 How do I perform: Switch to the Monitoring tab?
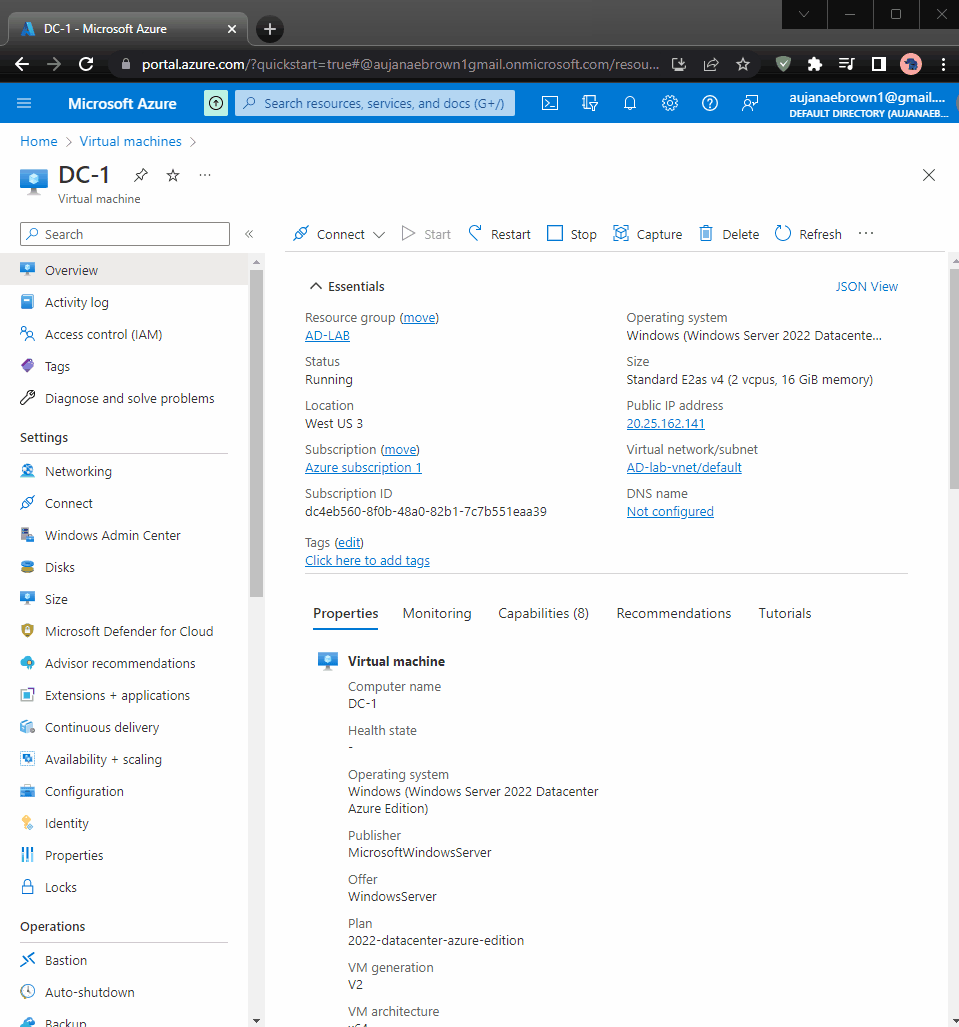tap(437, 614)
